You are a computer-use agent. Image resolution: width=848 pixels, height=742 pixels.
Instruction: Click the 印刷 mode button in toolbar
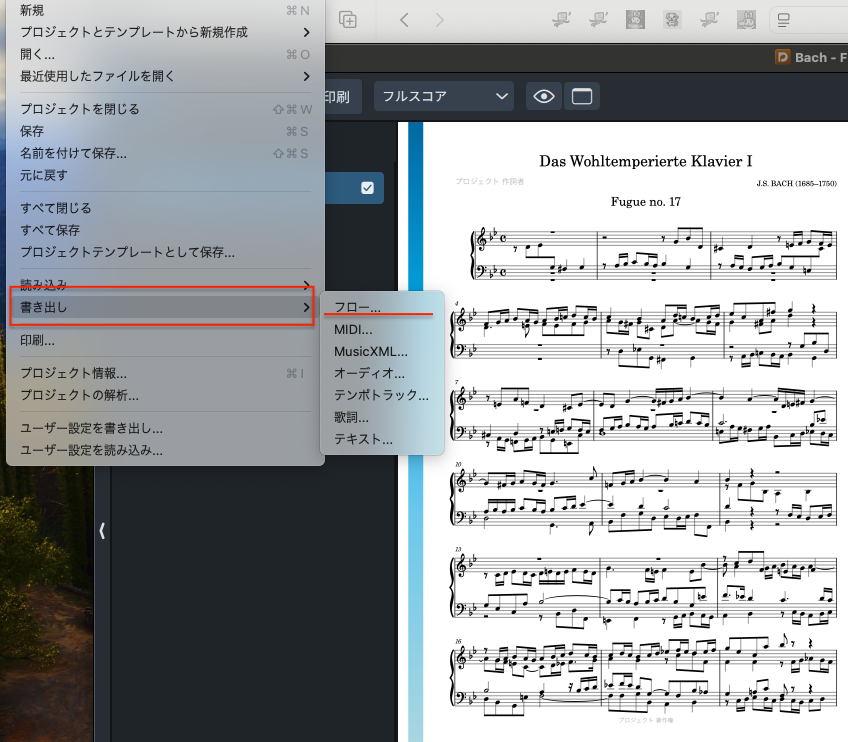tap(335, 97)
